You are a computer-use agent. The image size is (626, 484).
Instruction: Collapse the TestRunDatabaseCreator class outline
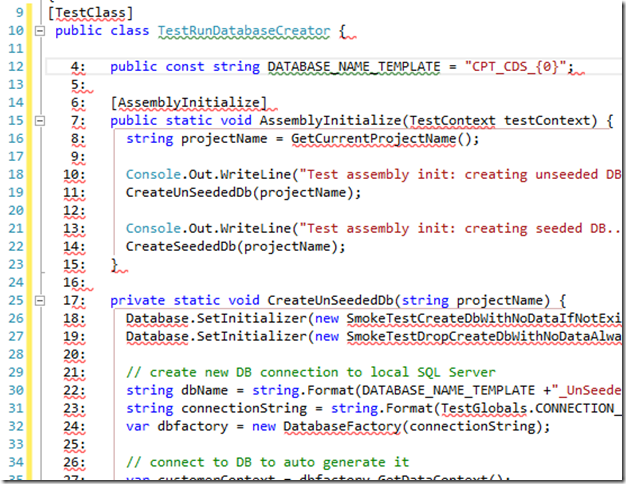click(x=40, y=31)
